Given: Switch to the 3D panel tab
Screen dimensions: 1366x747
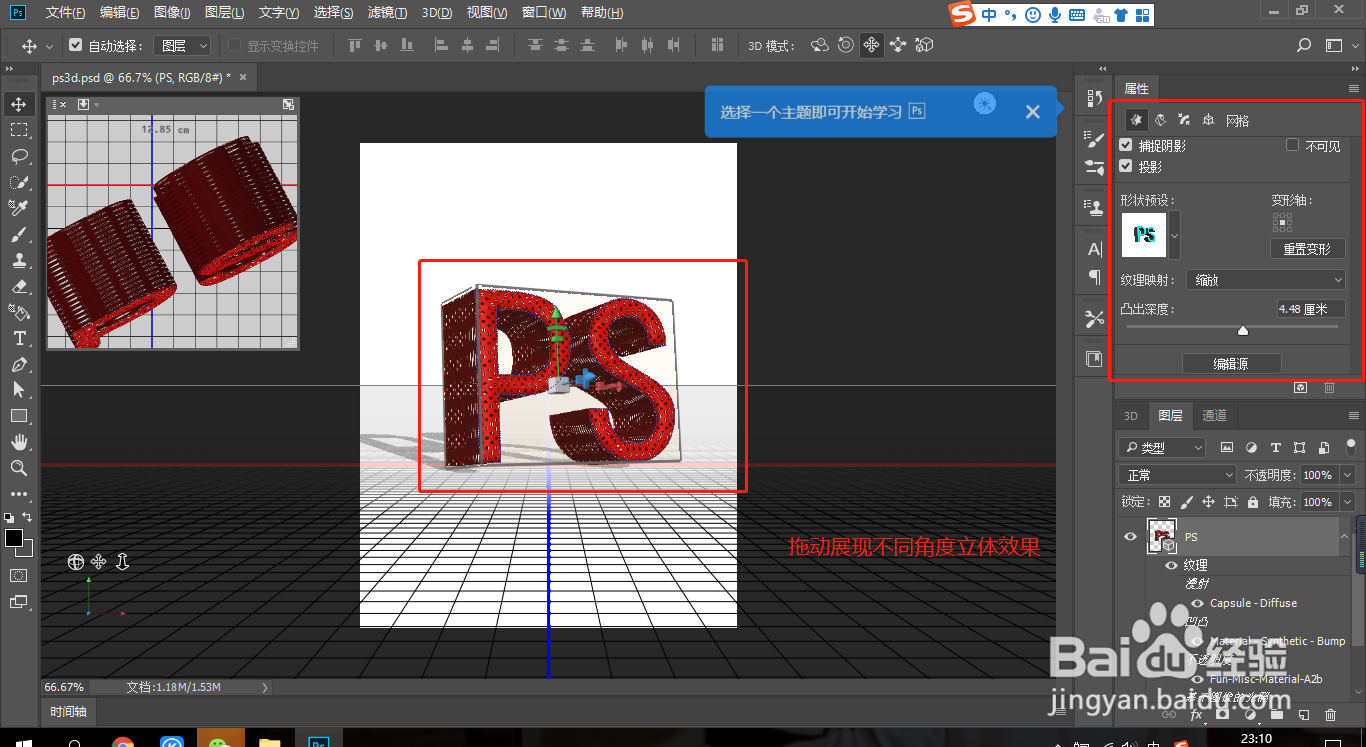Looking at the screenshot, I should pos(1131,416).
